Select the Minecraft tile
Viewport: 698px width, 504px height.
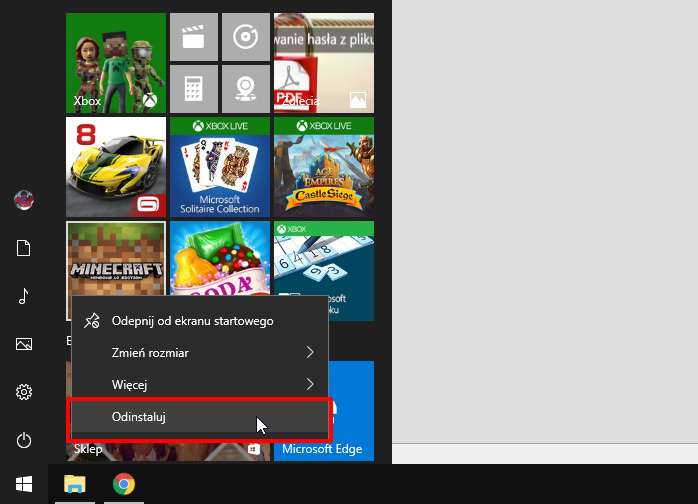click(116, 259)
